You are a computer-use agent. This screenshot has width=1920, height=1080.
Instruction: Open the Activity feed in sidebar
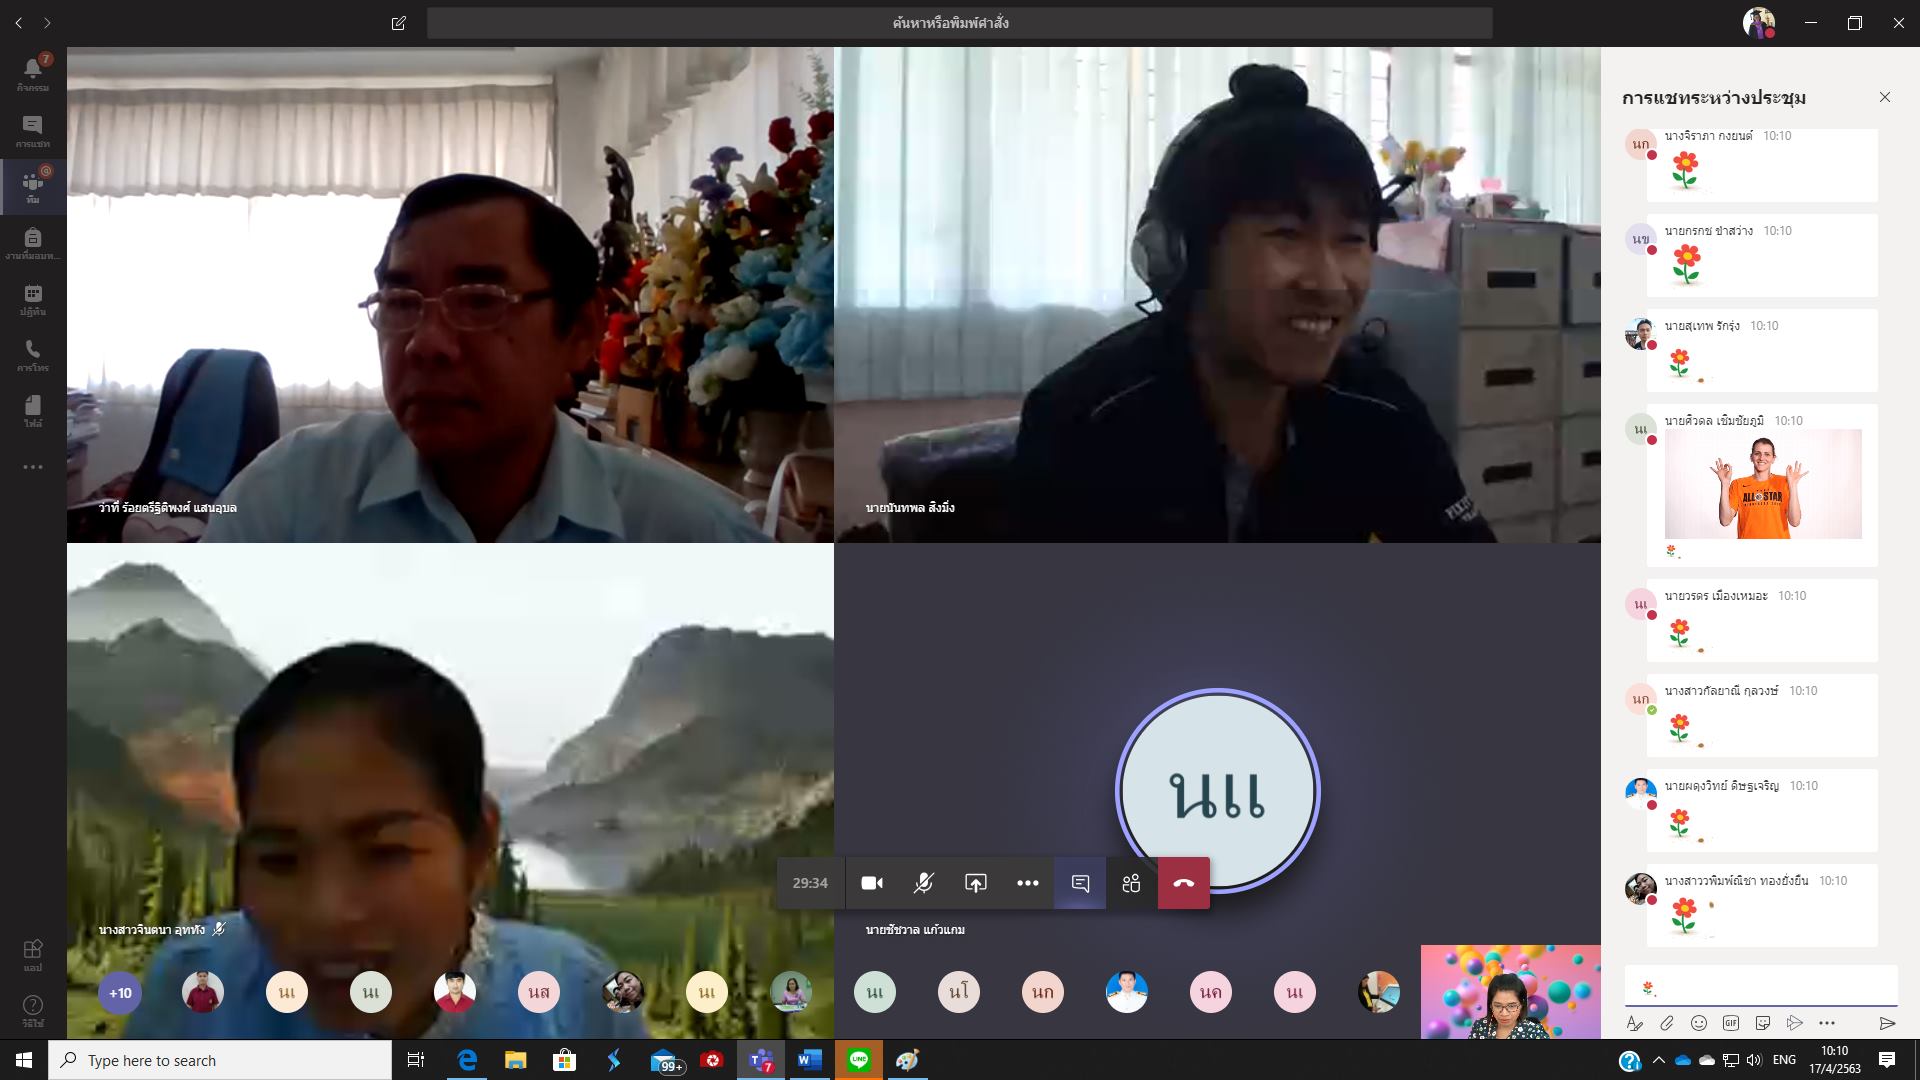tap(33, 73)
